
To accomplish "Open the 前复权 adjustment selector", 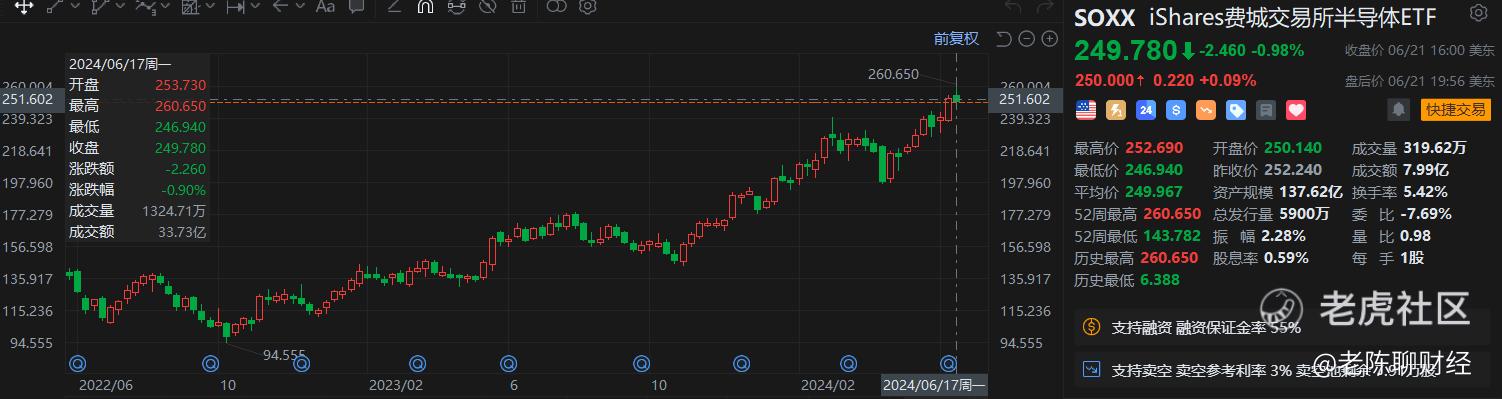I will pyautogui.click(x=957, y=39).
